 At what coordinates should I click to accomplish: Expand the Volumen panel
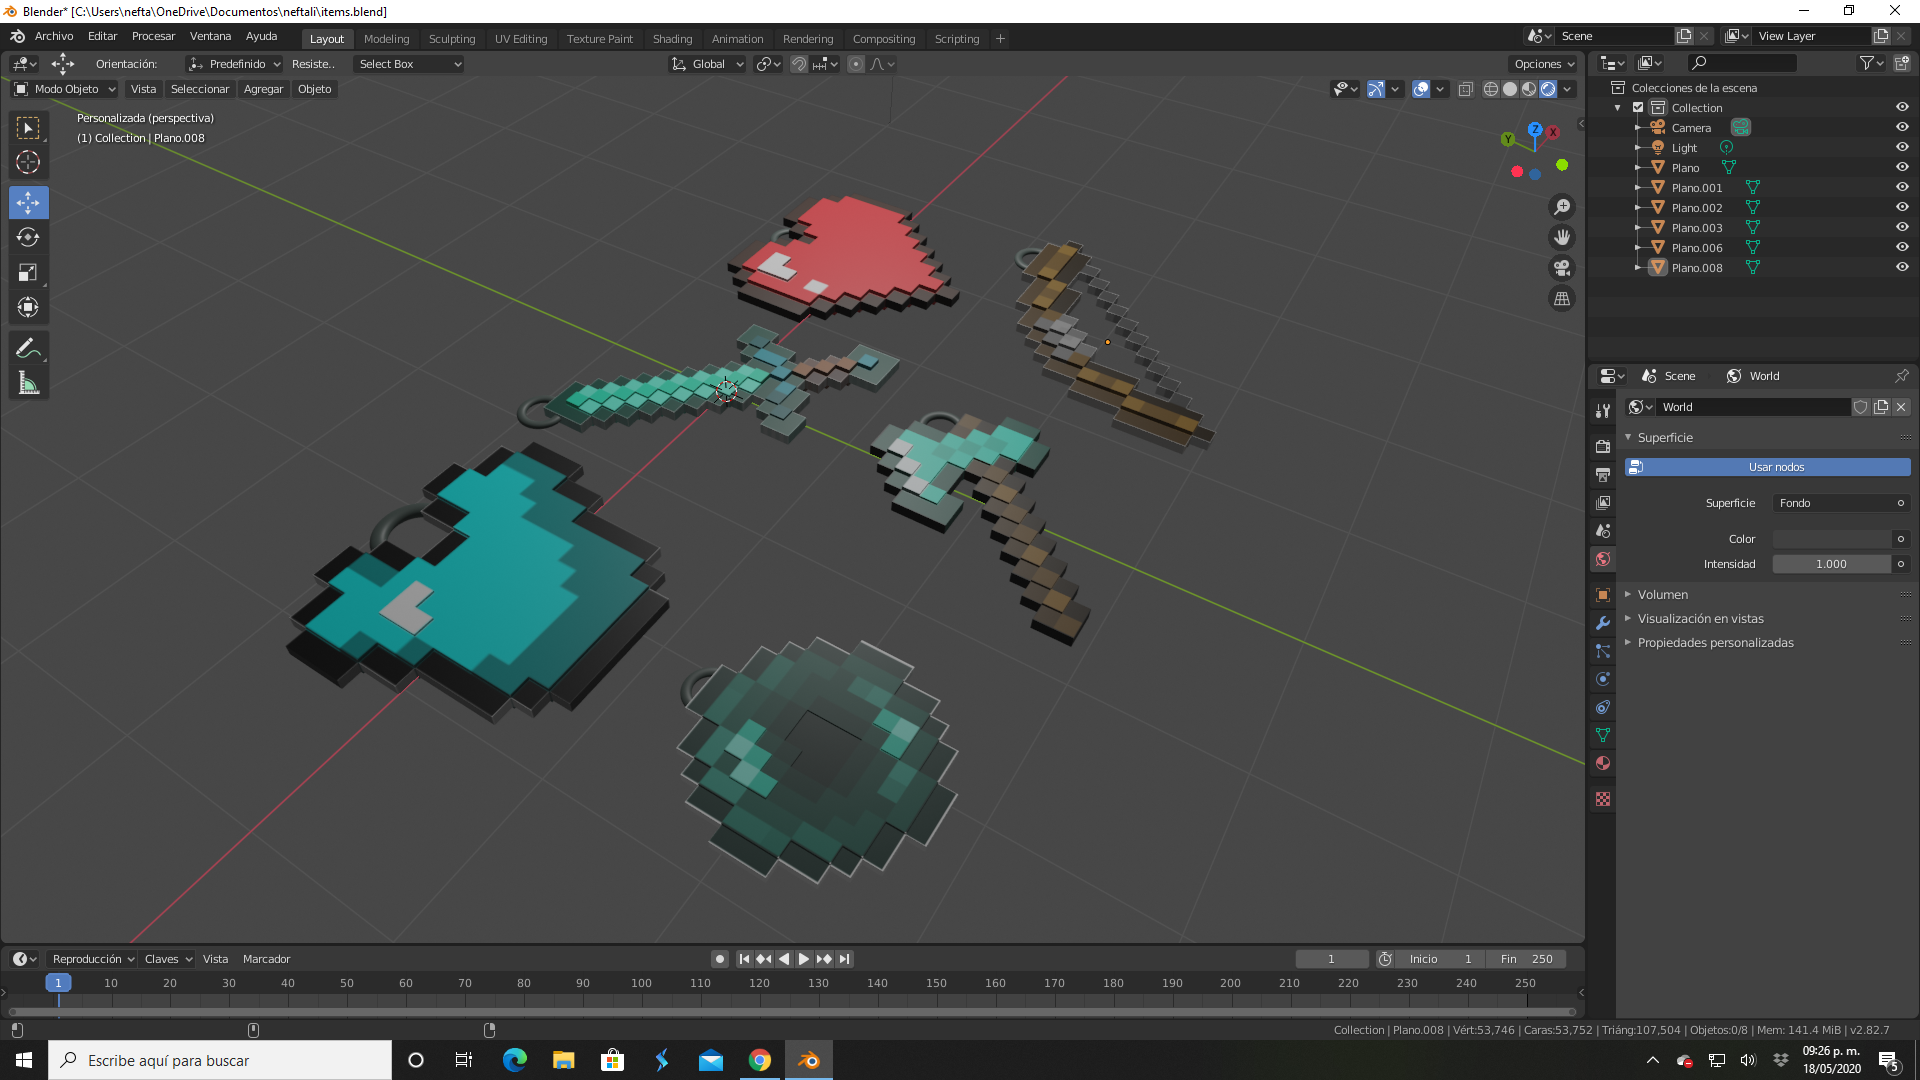pyautogui.click(x=1662, y=594)
